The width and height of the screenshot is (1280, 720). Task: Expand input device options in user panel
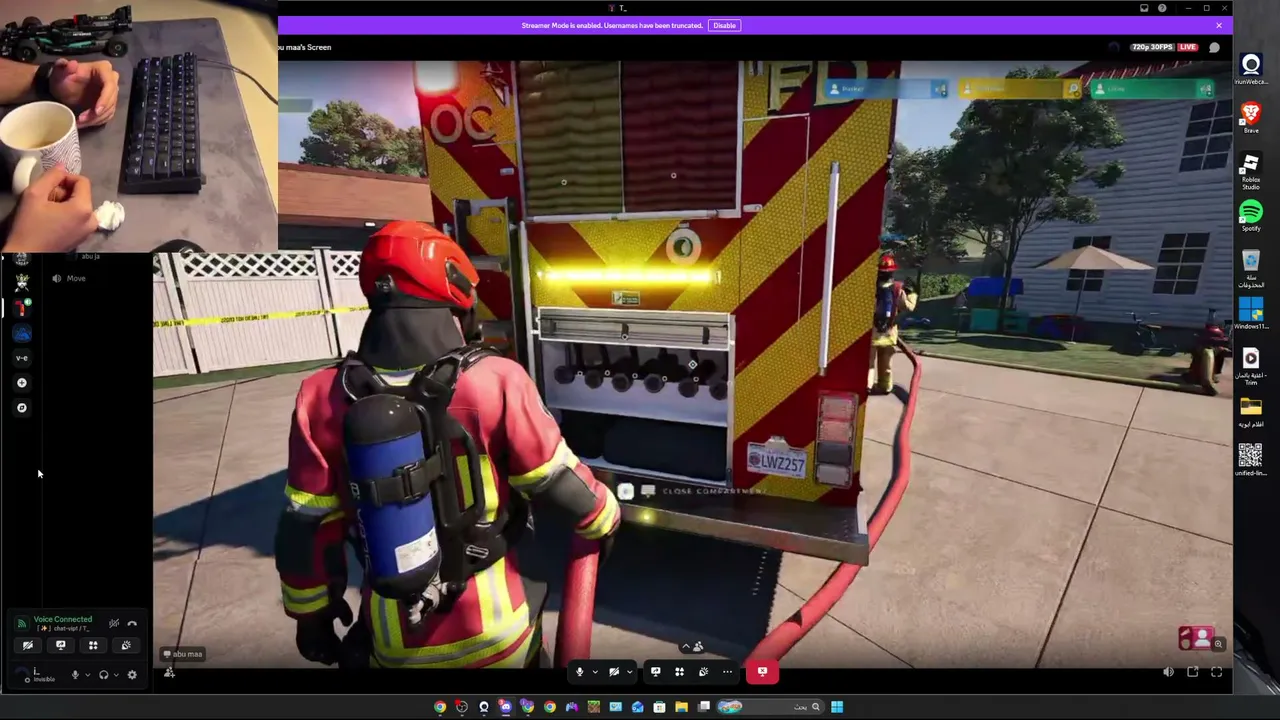click(x=87, y=675)
